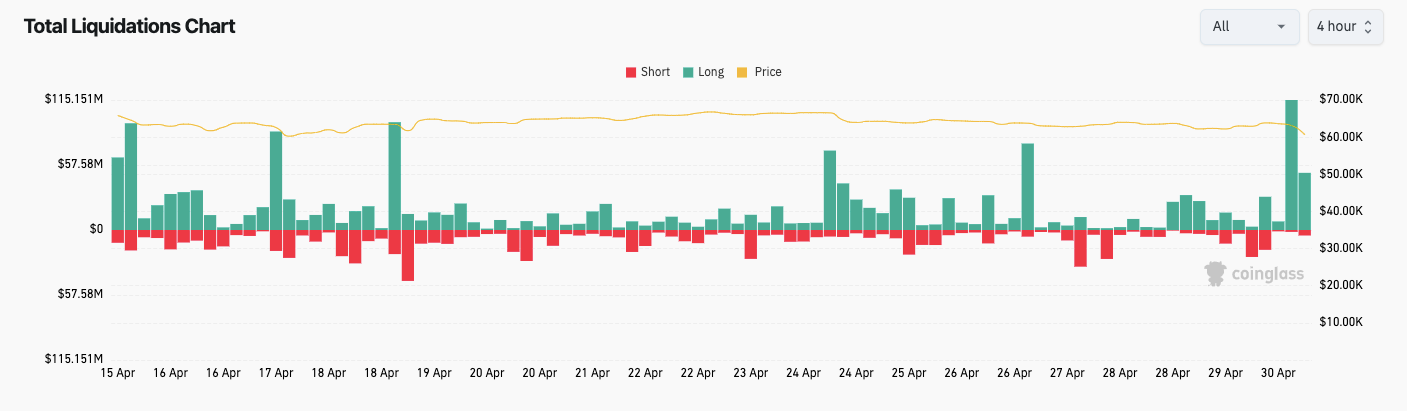This screenshot has width=1407, height=411.
Task: Click the caret arrow in All dropdown
Action: click(1281, 27)
